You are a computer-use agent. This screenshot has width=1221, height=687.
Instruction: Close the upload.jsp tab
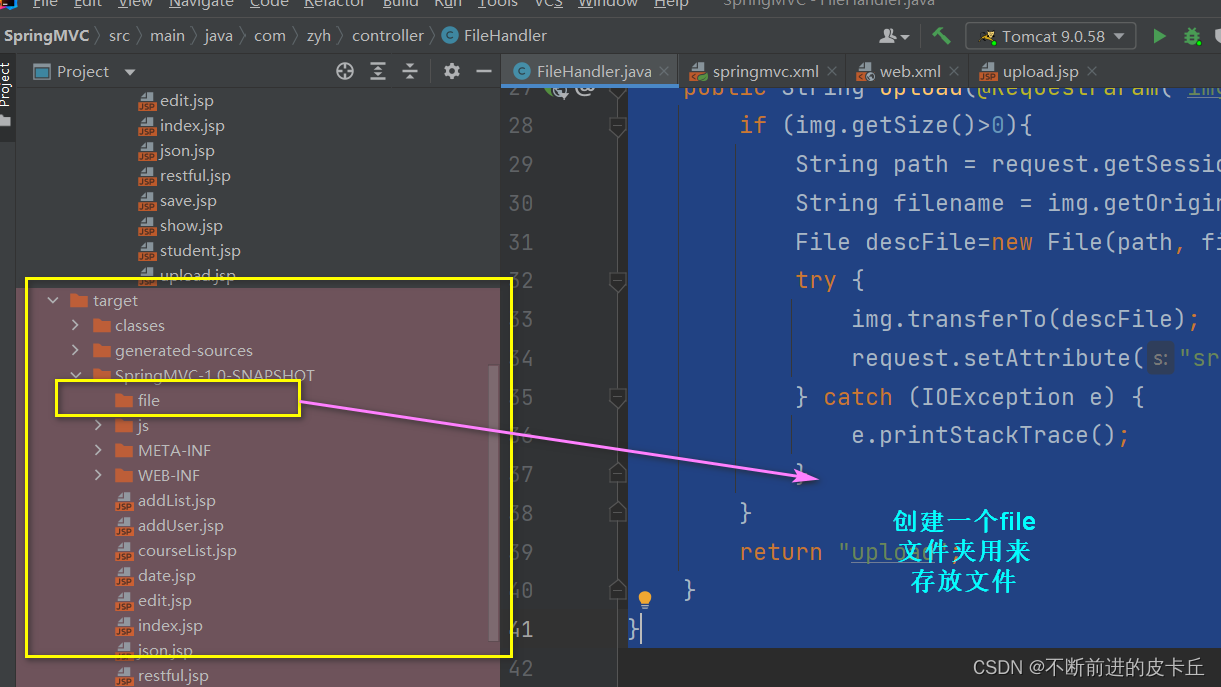[x=1091, y=71]
